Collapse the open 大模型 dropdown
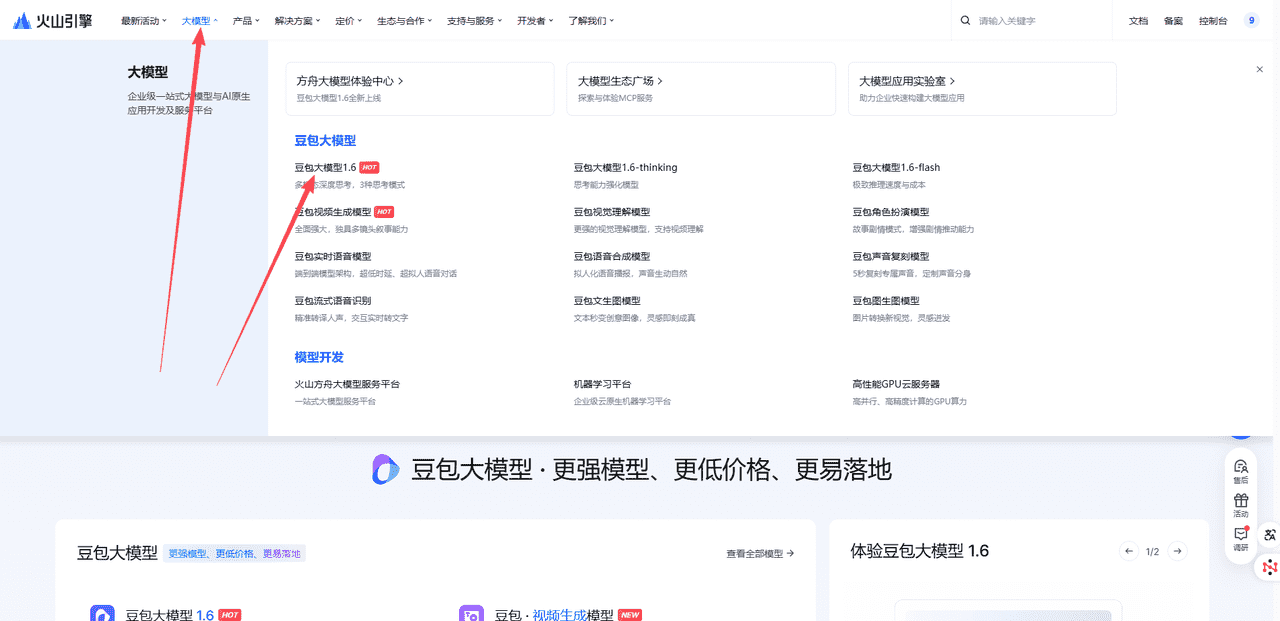 [x=197, y=19]
